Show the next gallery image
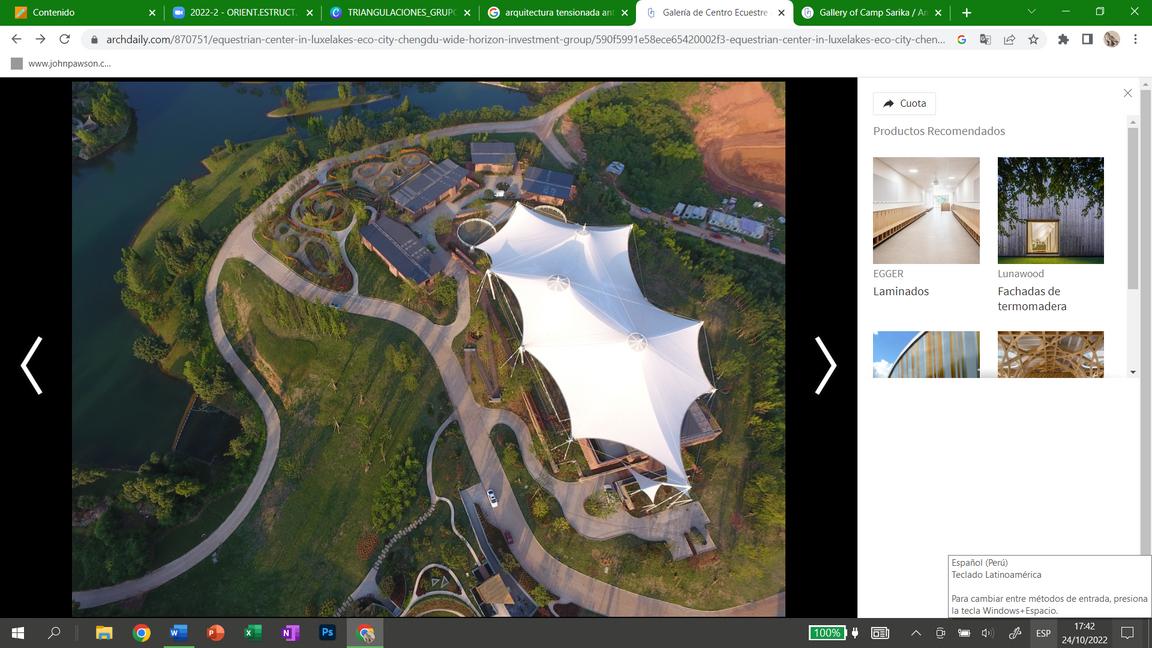This screenshot has height=648, width=1152. point(825,365)
